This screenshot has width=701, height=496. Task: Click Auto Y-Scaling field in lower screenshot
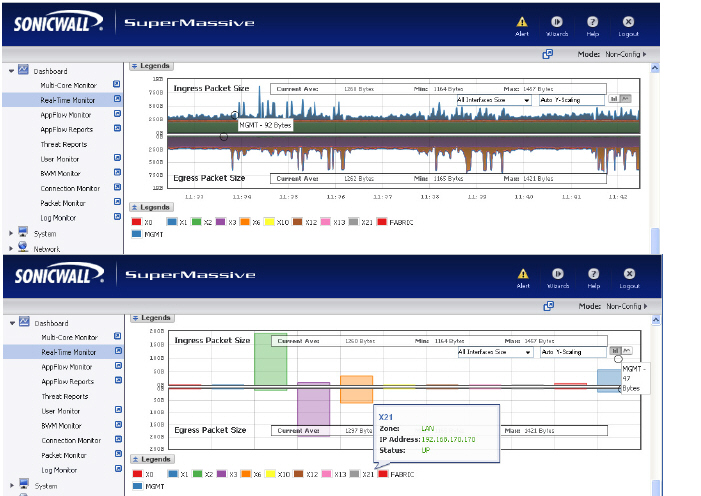point(573,352)
